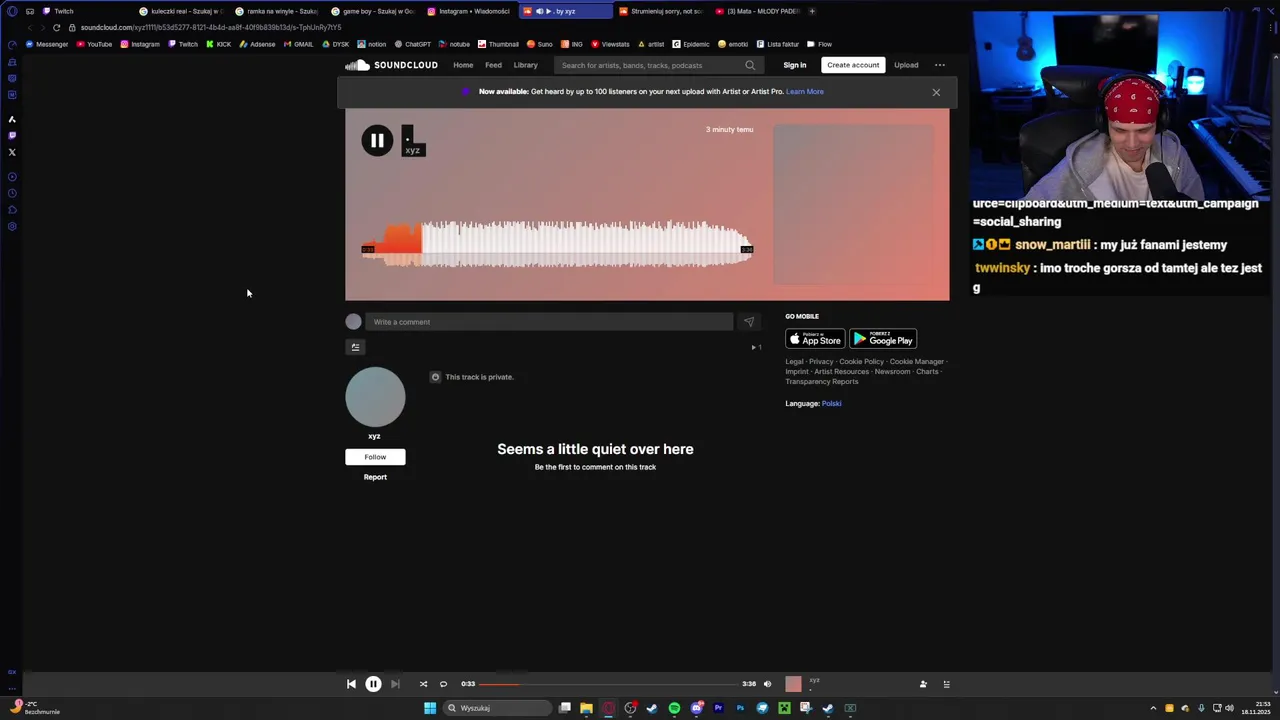This screenshot has height=720, width=1280.
Task: Open a new browser tab
Action: (x=812, y=11)
